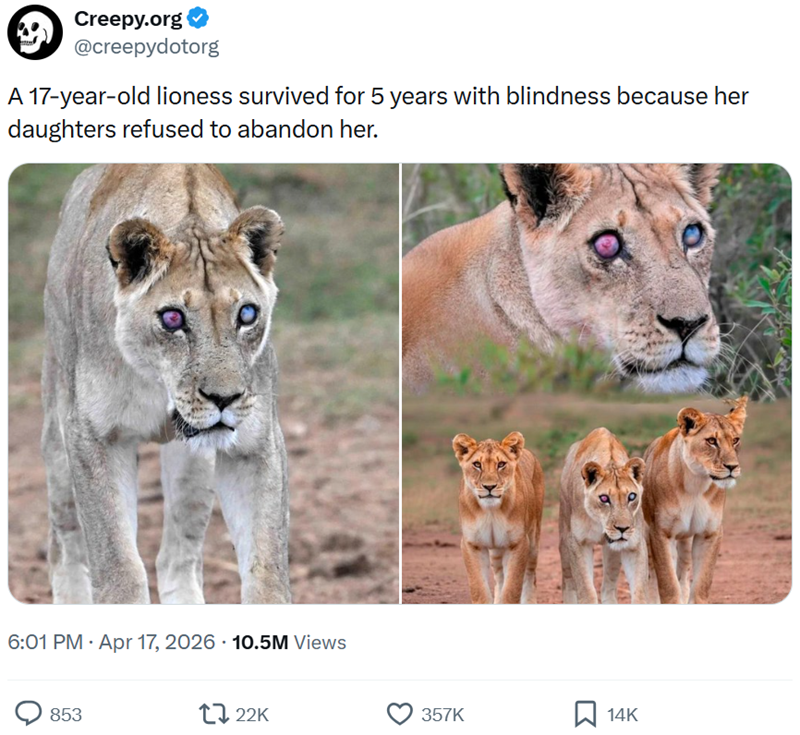800x735 pixels.
Task: Bookmark the post with the bookmark icon
Action: pyautogui.click(x=586, y=714)
